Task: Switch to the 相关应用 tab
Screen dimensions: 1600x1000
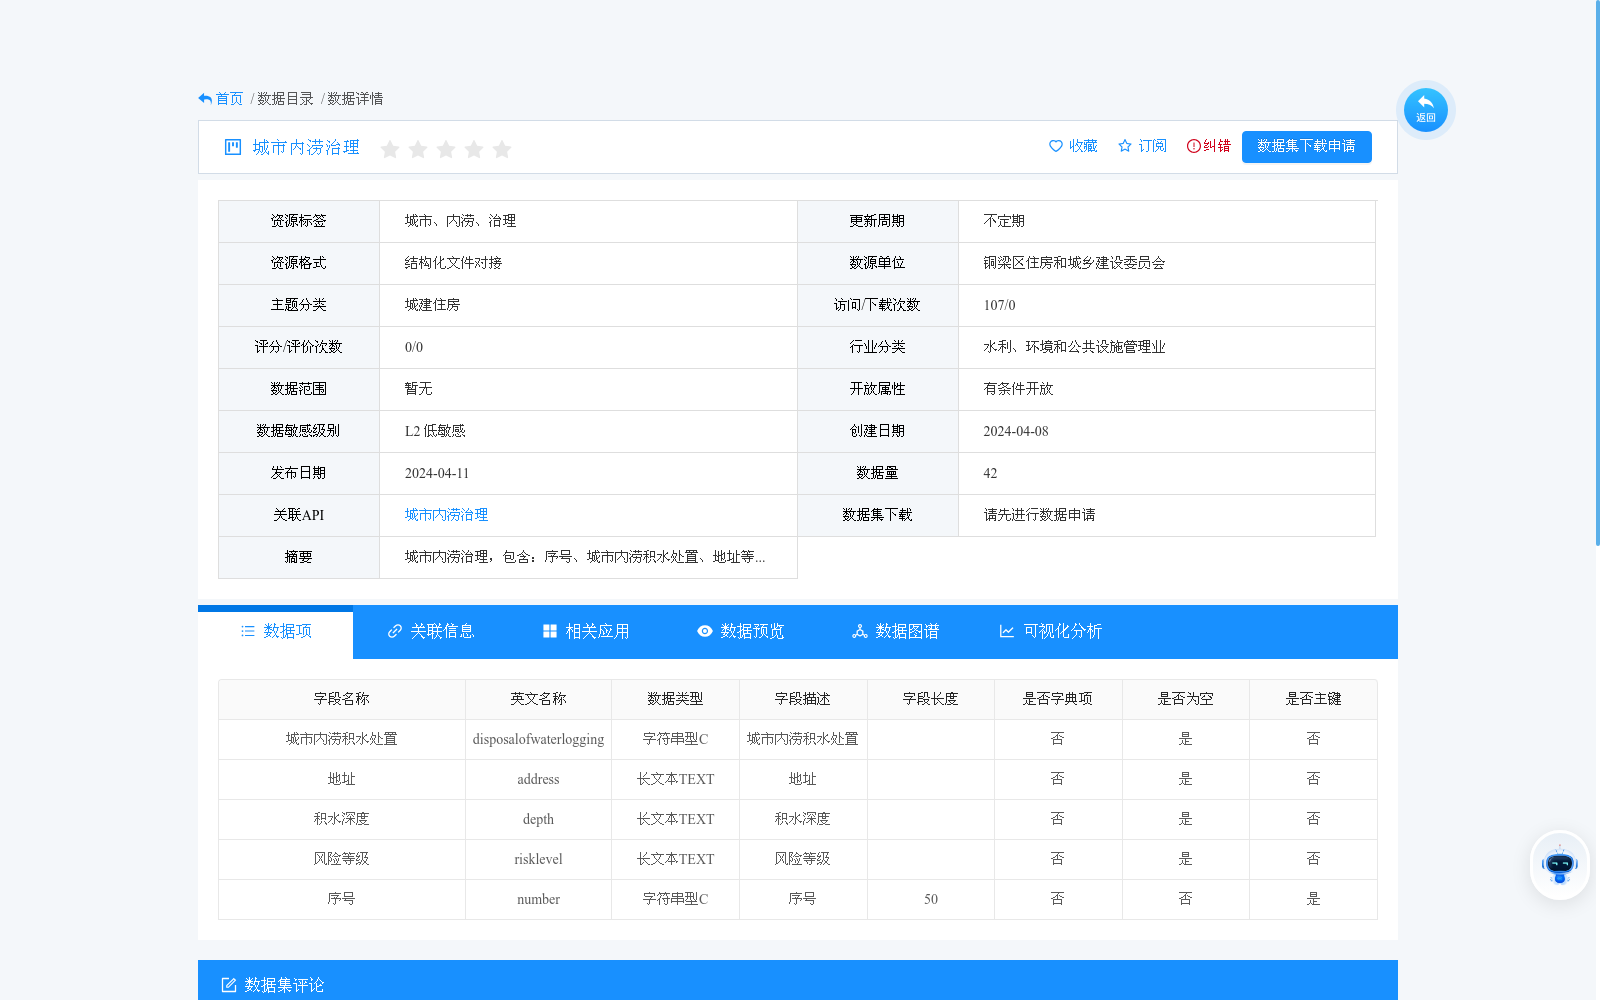Action: pyautogui.click(x=586, y=631)
